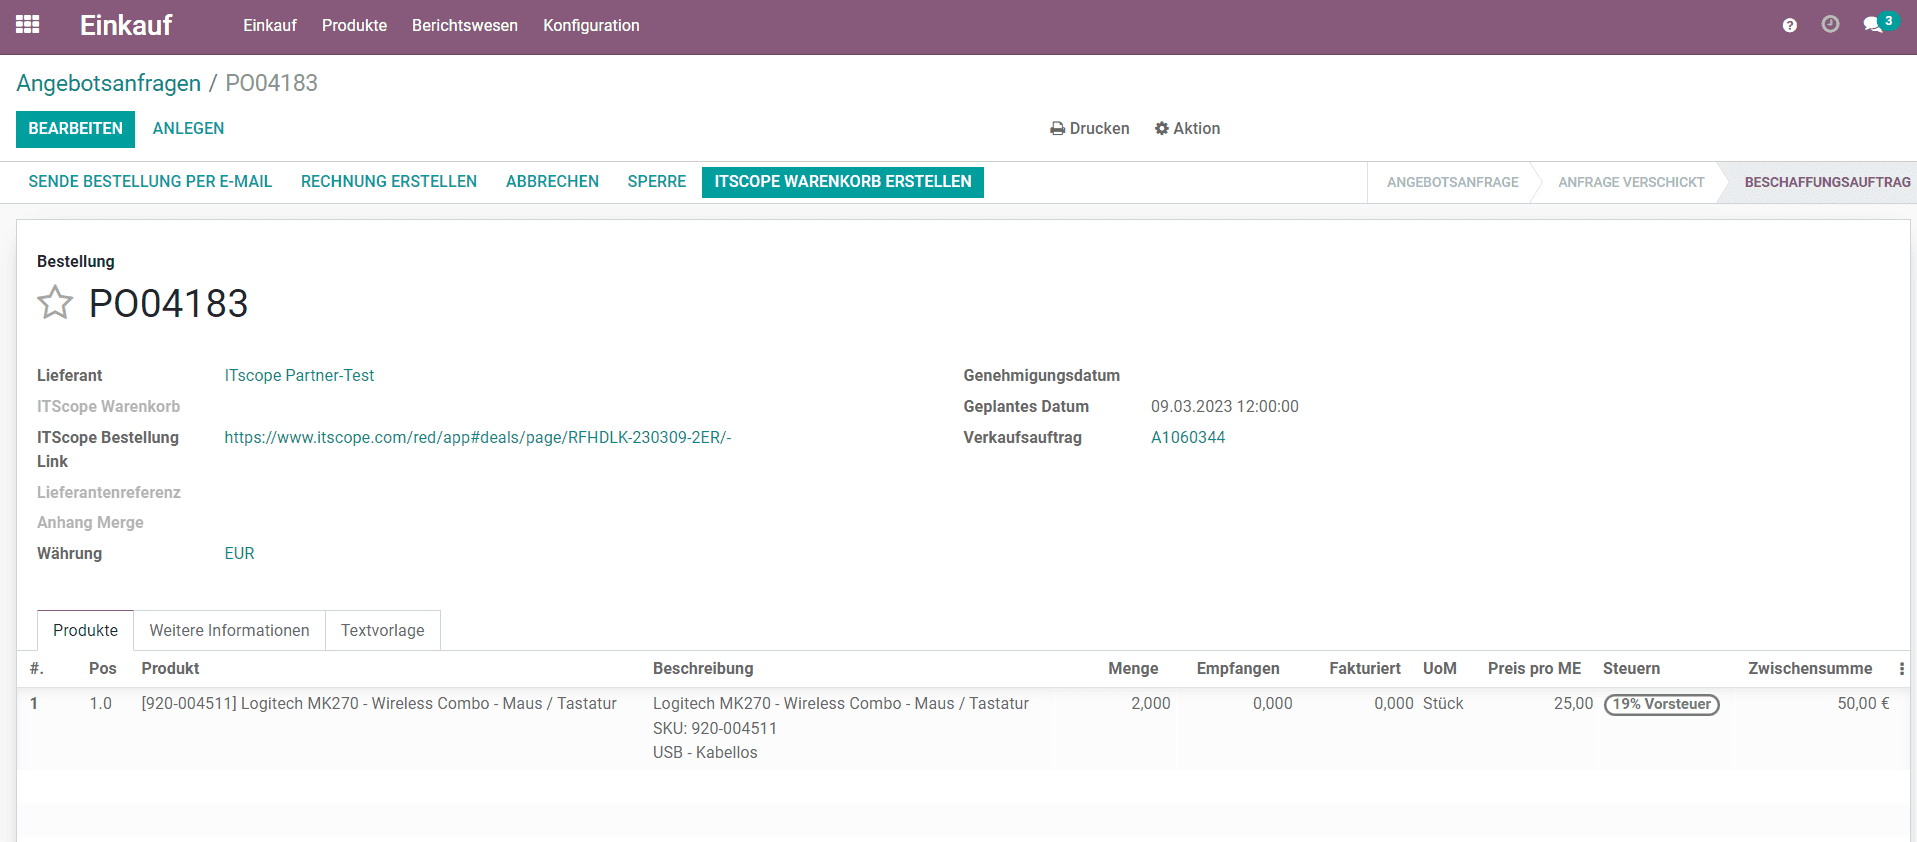1917x842 pixels.
Task: Open column options kebab menu
Action: pyautogui.click(x=1901, y=669)
